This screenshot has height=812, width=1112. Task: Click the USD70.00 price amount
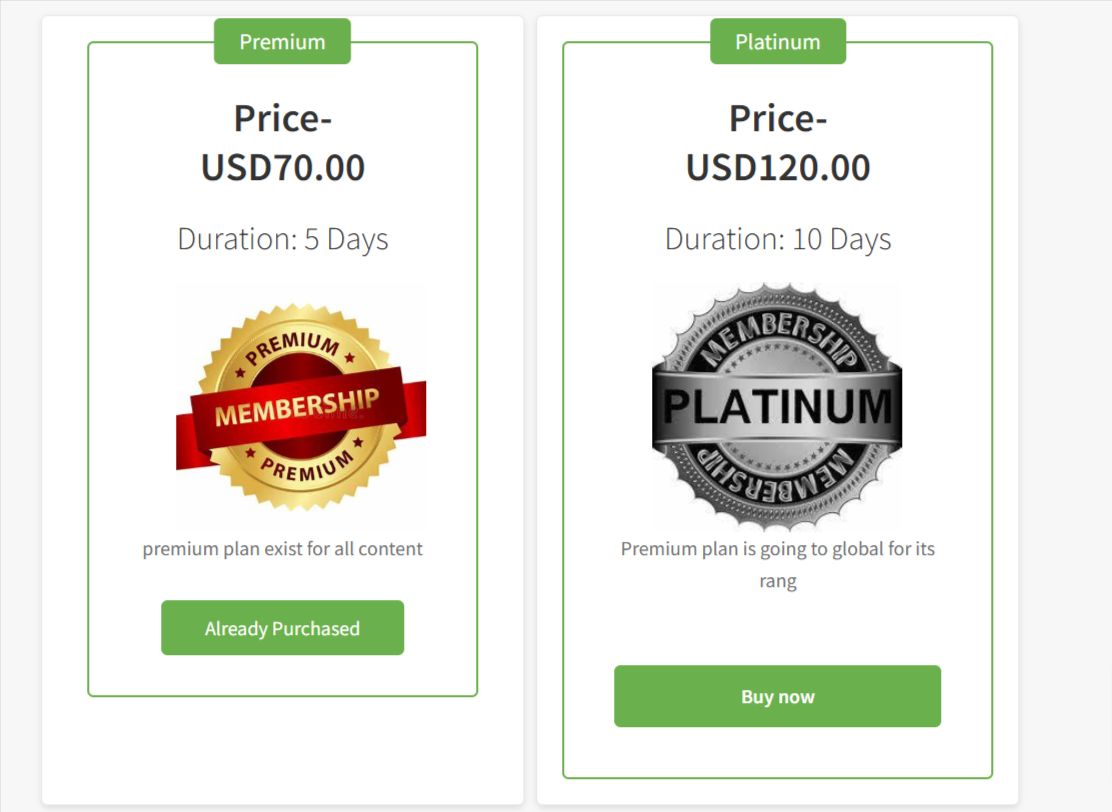tap(283, 167)
